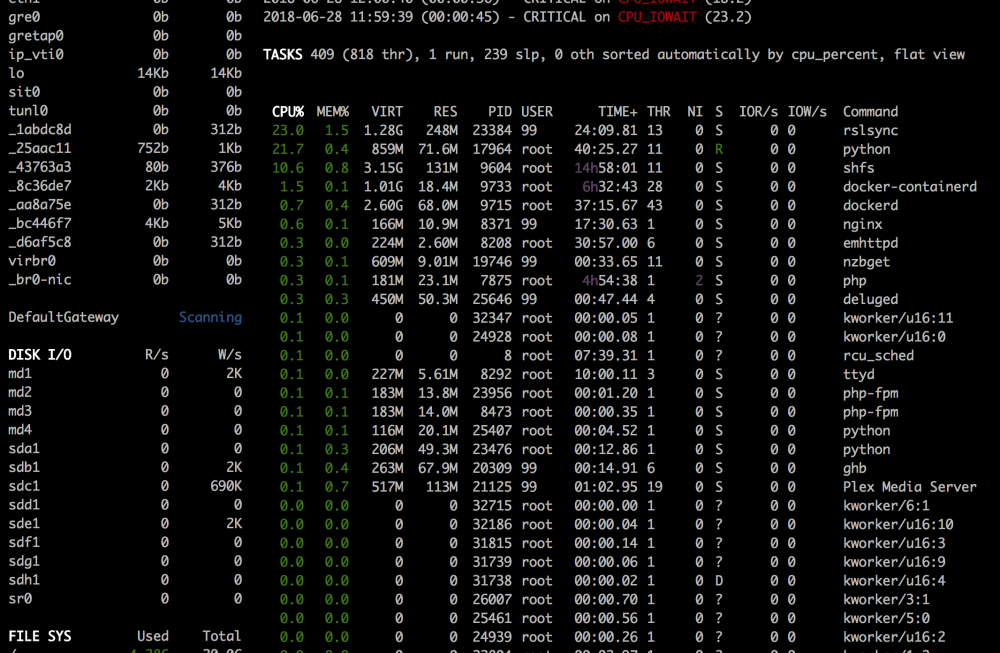Click the red CPU_IOWAIT alert (23.2)
This screenshot has height=653, width=1000.
click(657, 17)
